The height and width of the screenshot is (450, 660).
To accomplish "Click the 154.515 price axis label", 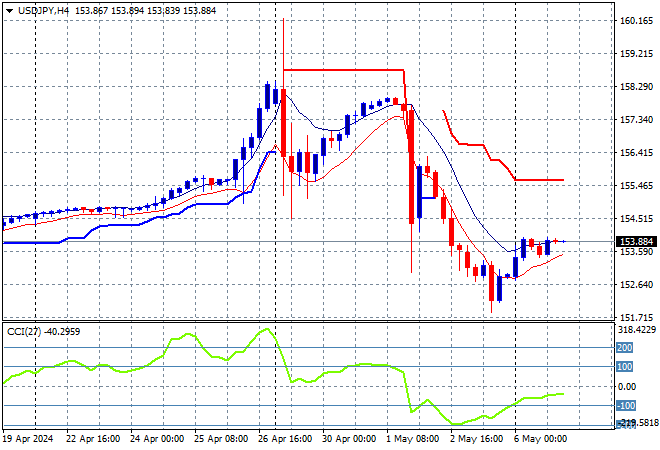I will coord(637,218).
